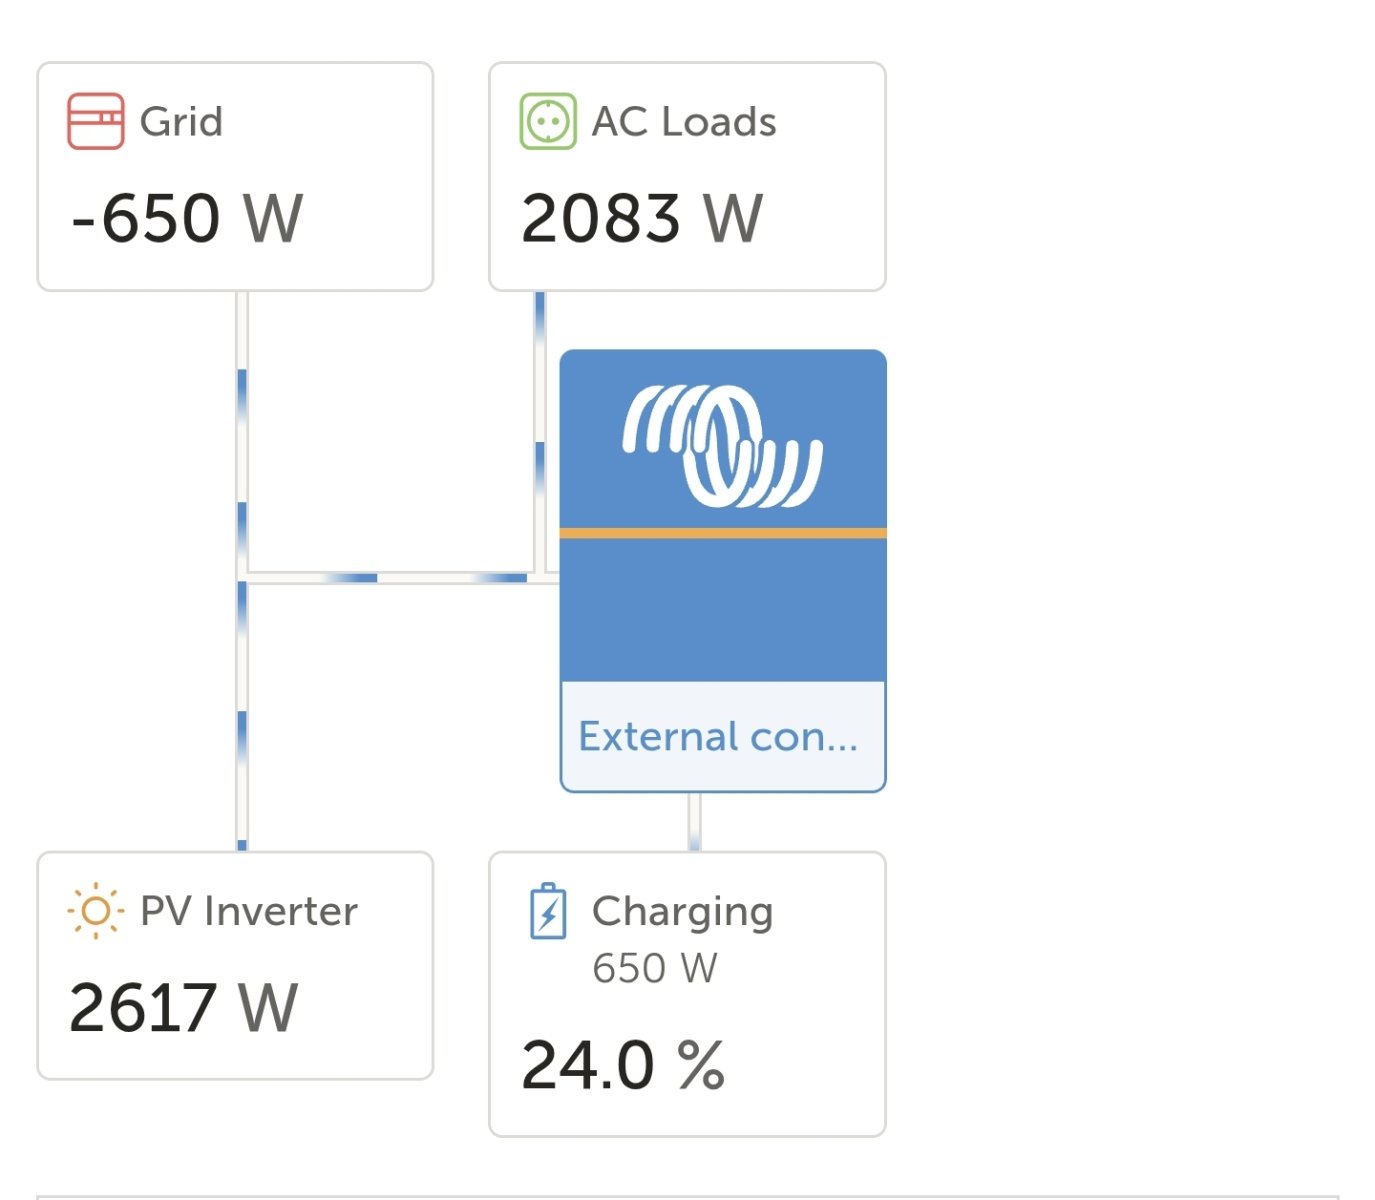Click the 650 W charging power text
The width and height of the screenshot is (1375, 1200).
[x=655, y=968]
